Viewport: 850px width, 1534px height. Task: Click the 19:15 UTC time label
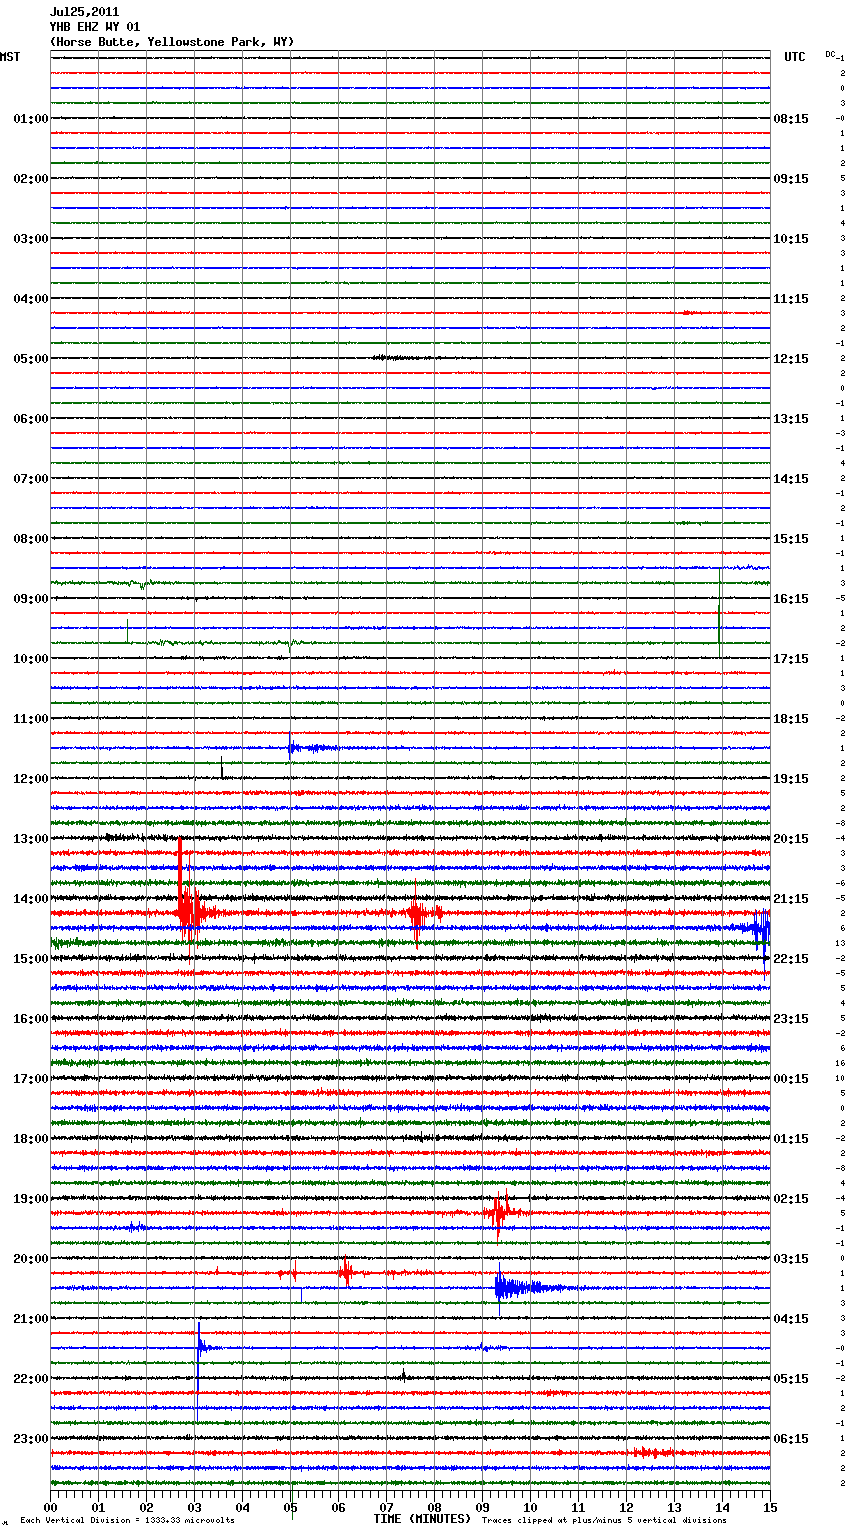(791, 779)
